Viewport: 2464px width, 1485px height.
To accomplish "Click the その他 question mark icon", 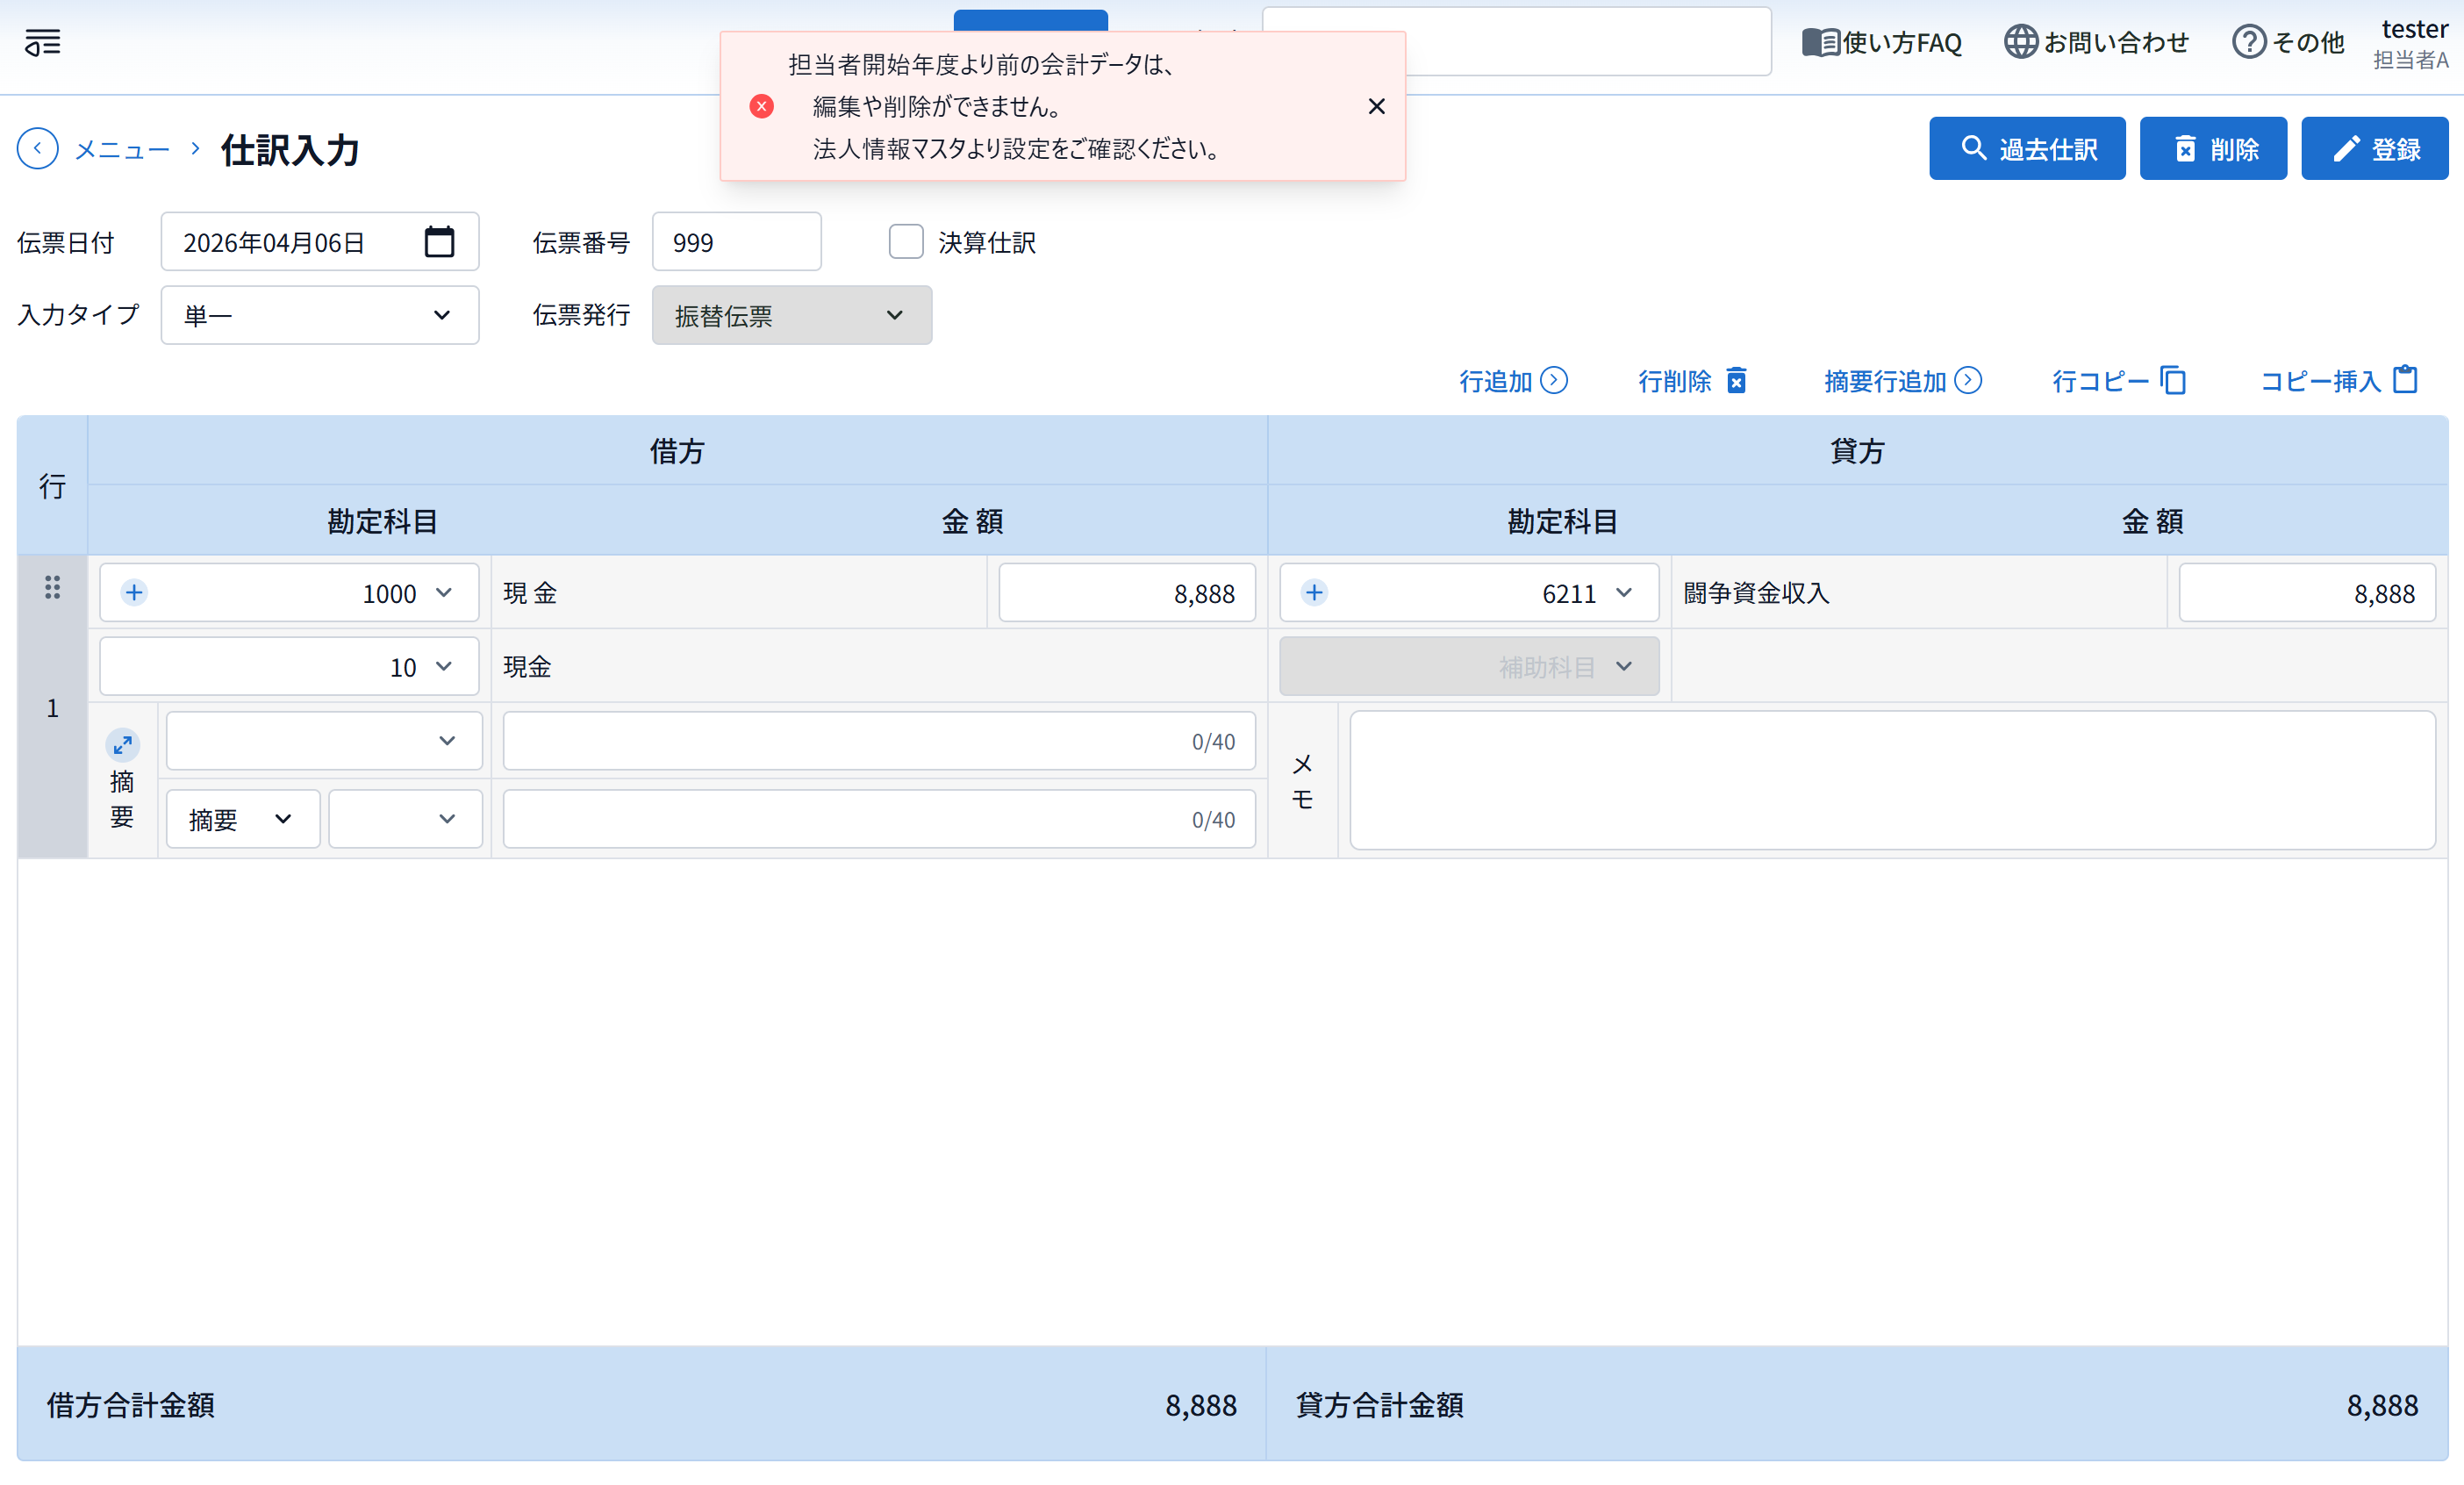I will point(2249,42).
